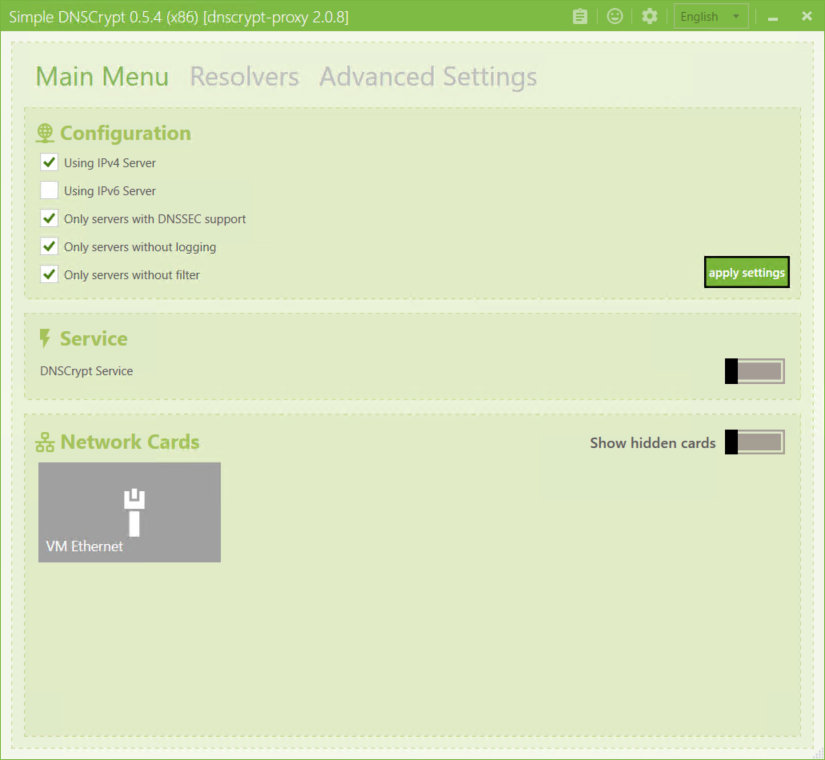Select the VM Ethernet network card
The height and width of the screenshot is (760, 825).
pos(129,512)
